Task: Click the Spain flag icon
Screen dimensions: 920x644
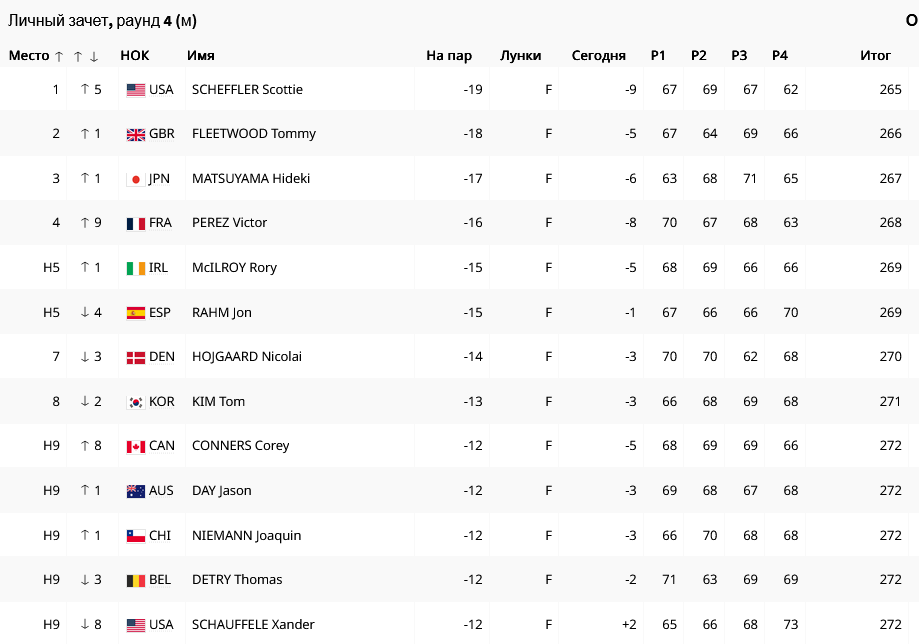Action: [136, 313]
